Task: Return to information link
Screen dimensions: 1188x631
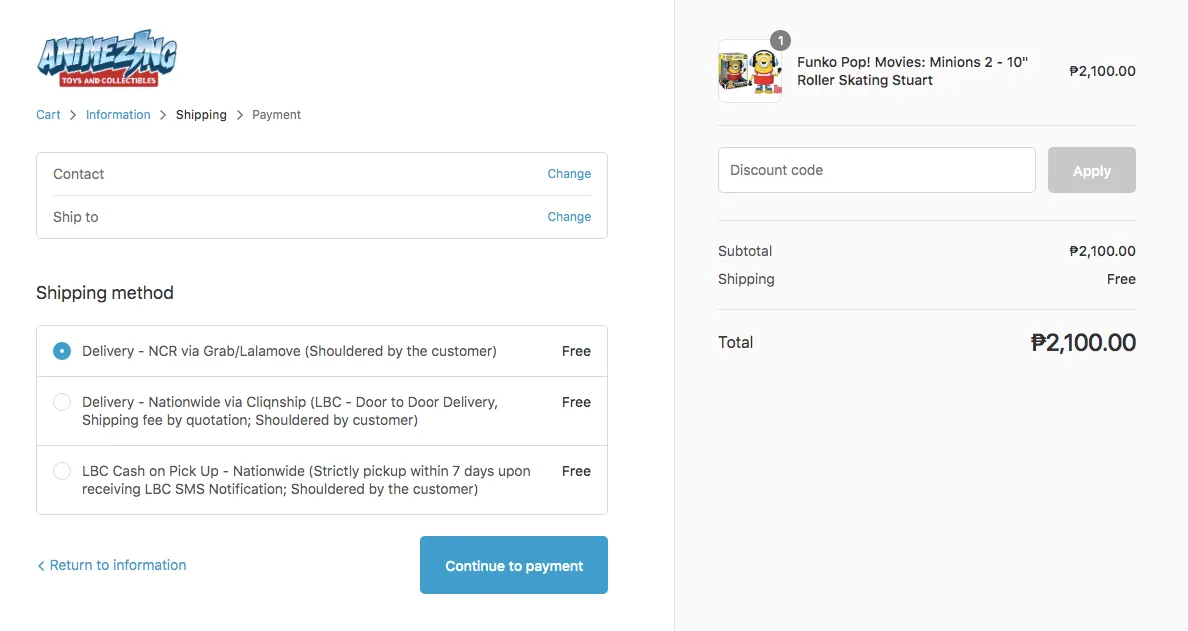Action: click(x=118, y=565)
